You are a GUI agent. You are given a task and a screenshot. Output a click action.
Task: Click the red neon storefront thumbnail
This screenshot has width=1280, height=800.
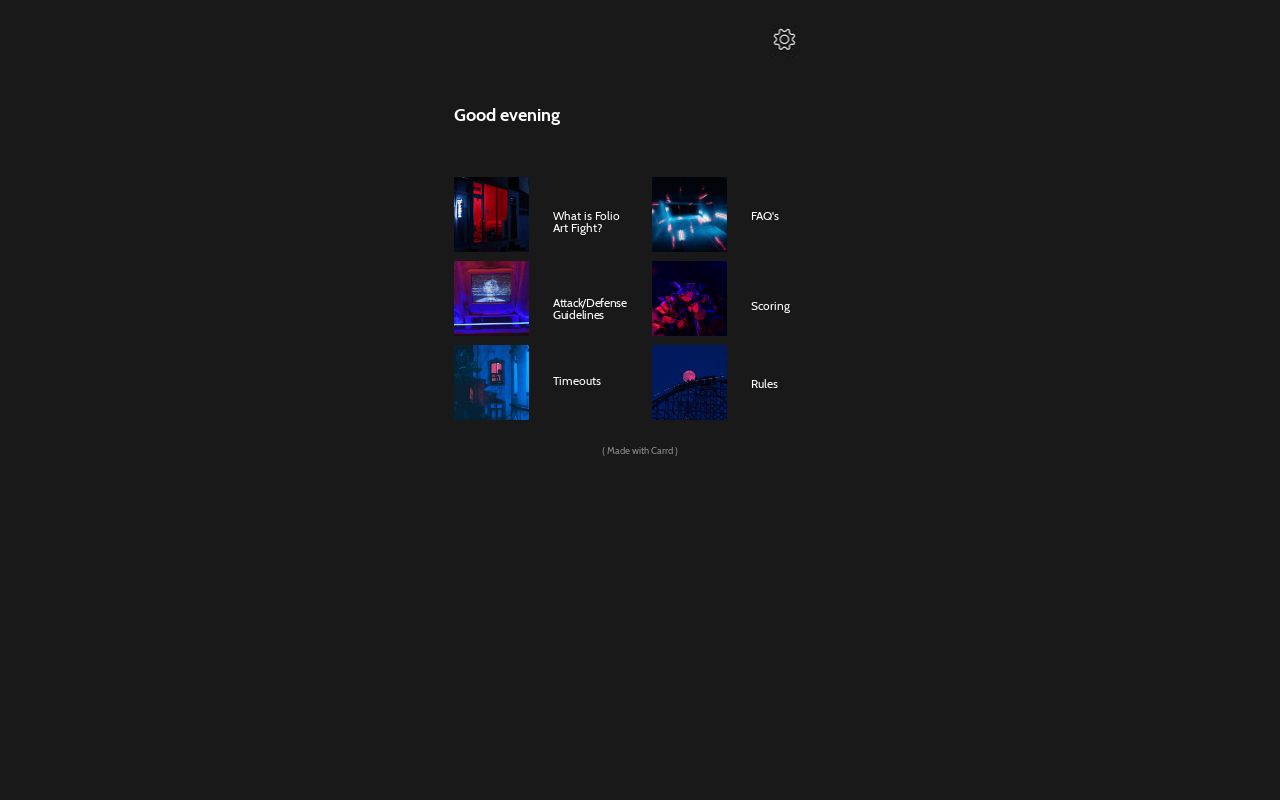point(491,214)
